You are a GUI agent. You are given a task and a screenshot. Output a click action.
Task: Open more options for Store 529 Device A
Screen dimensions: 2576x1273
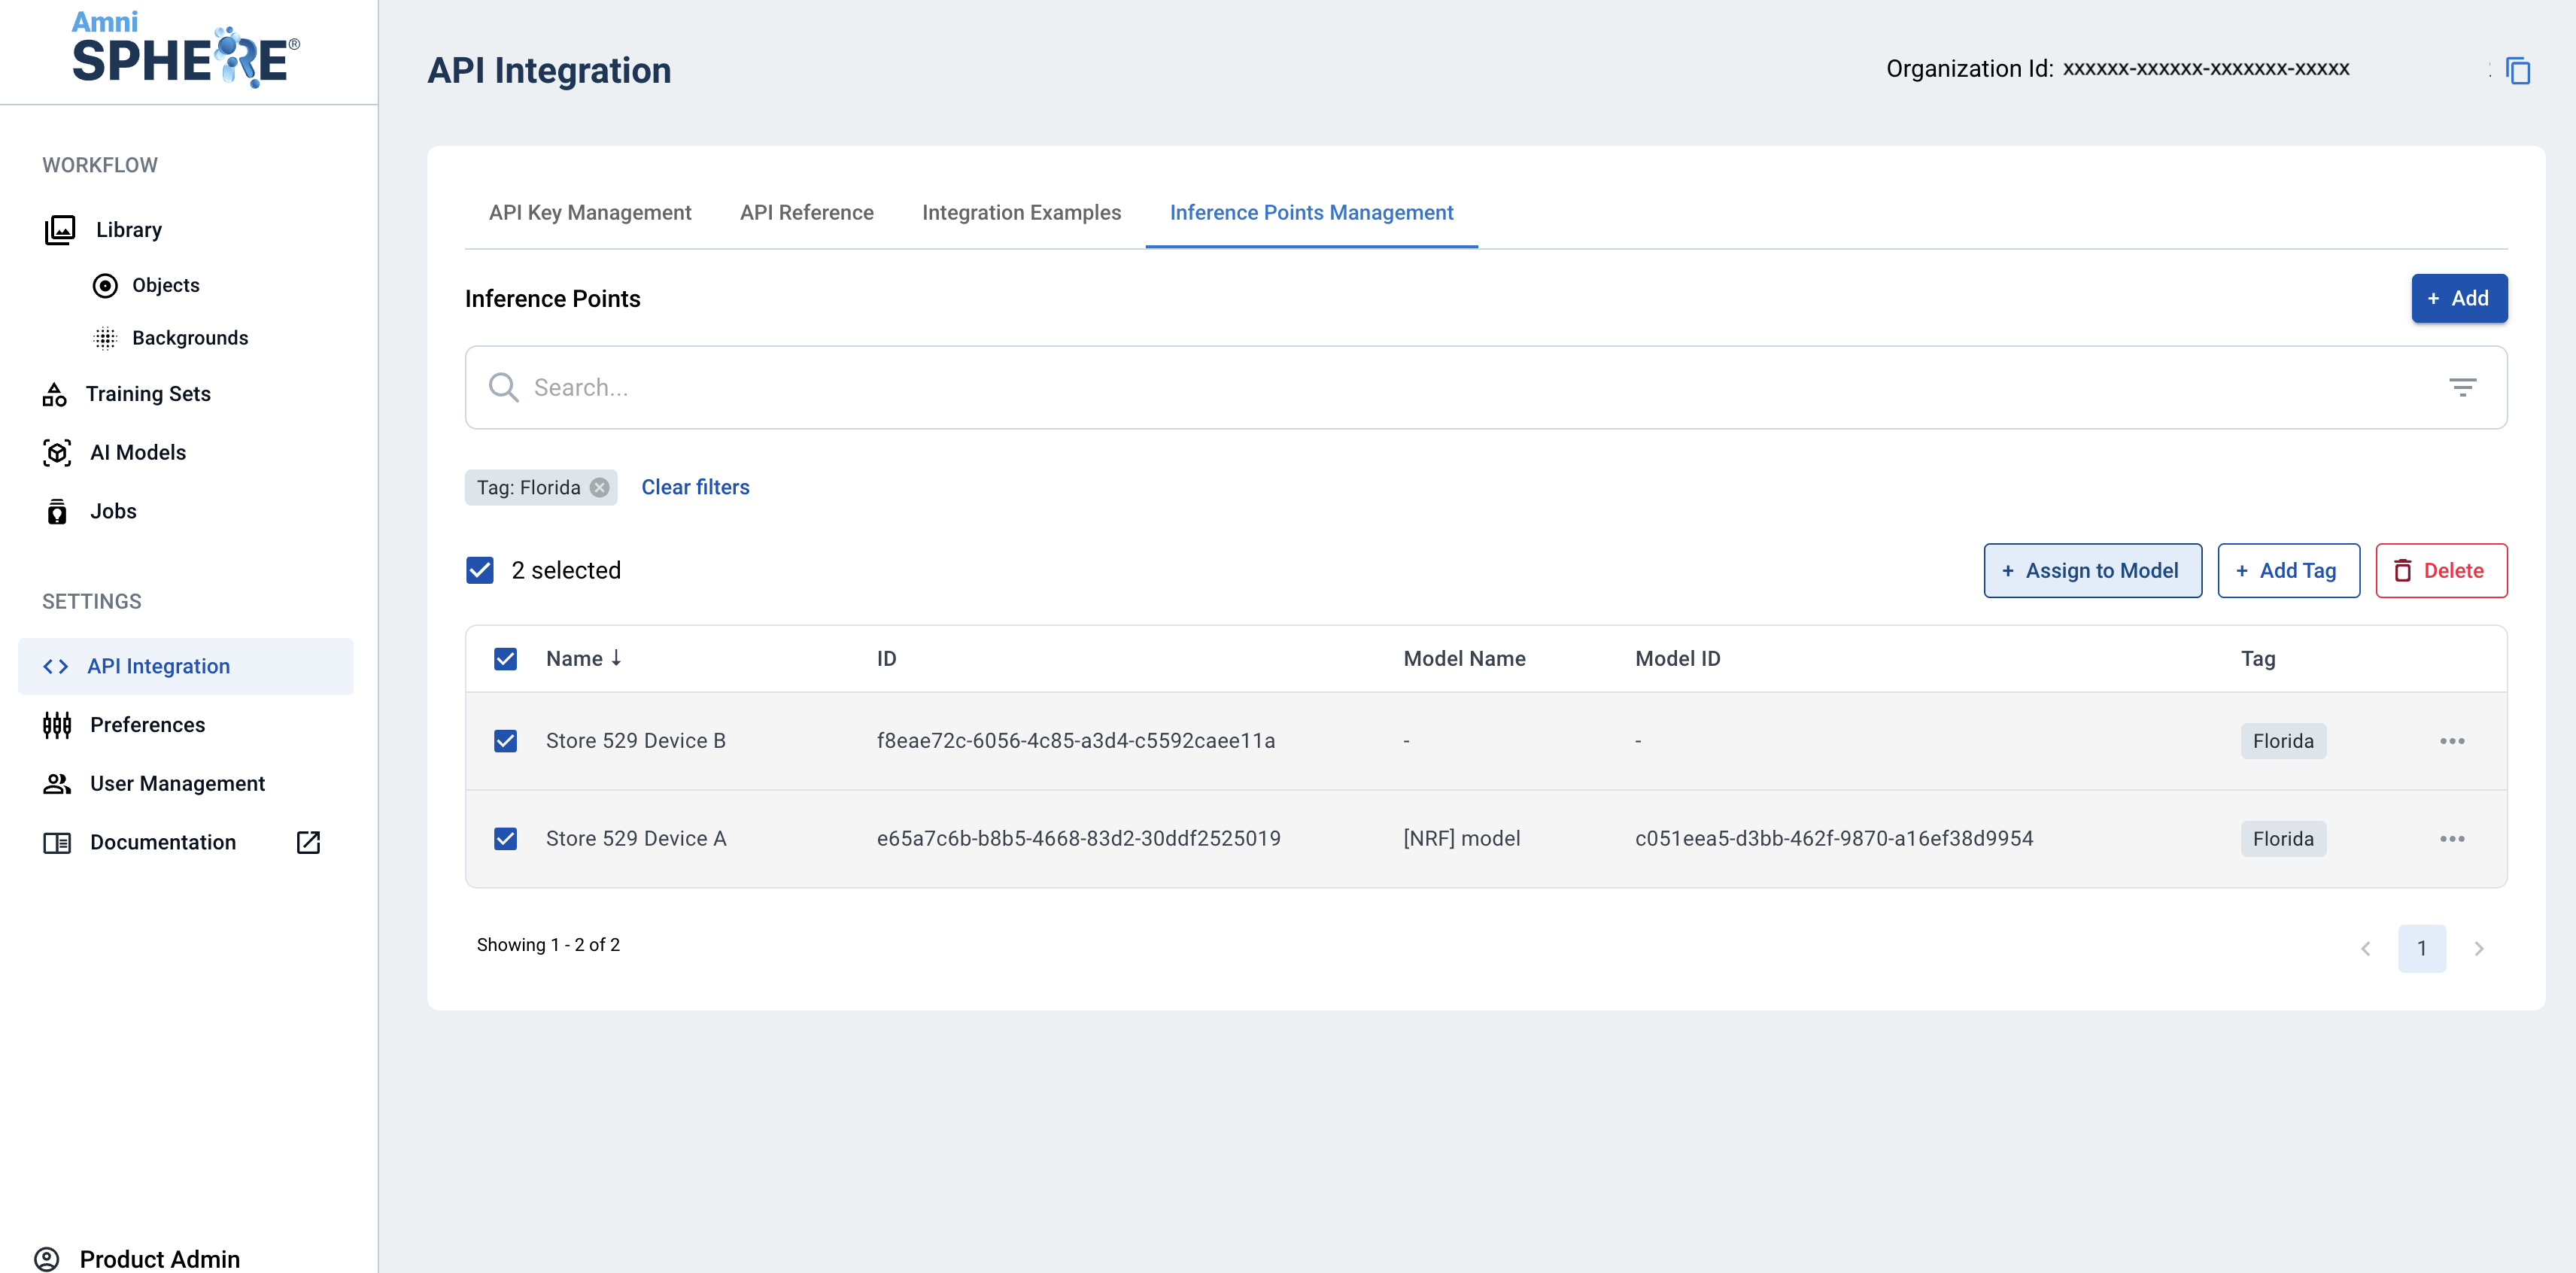click(x=2451, y=839)
